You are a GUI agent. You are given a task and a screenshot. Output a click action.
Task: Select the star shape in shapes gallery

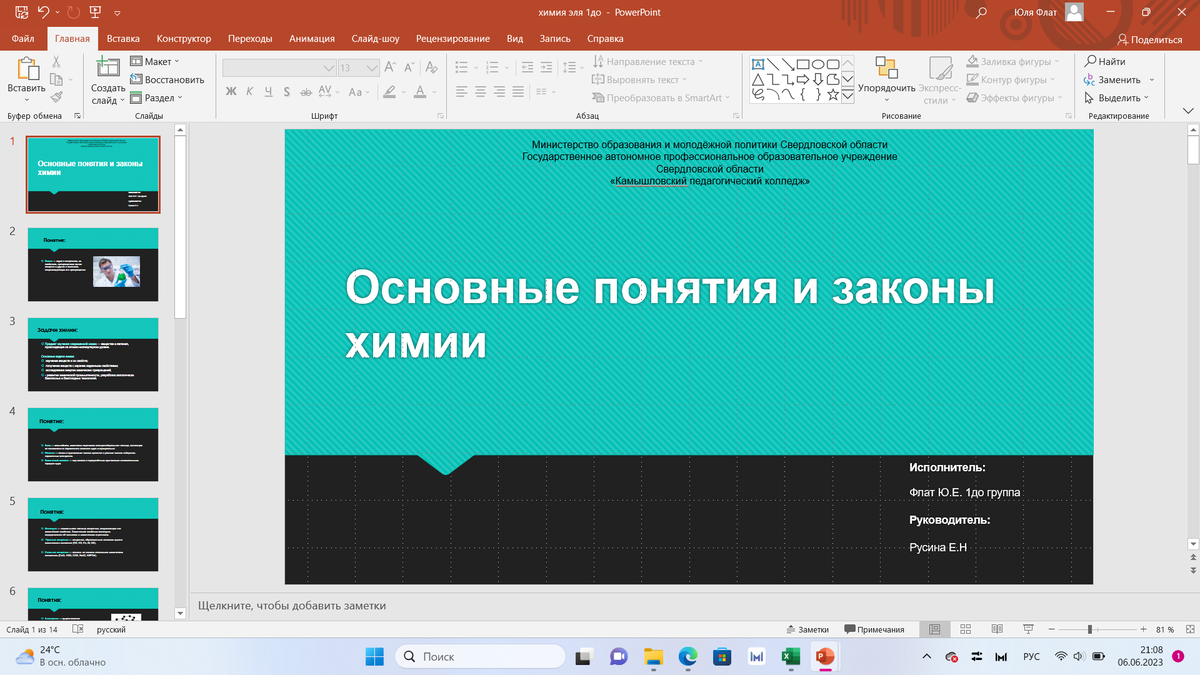(x=833, y=95)
